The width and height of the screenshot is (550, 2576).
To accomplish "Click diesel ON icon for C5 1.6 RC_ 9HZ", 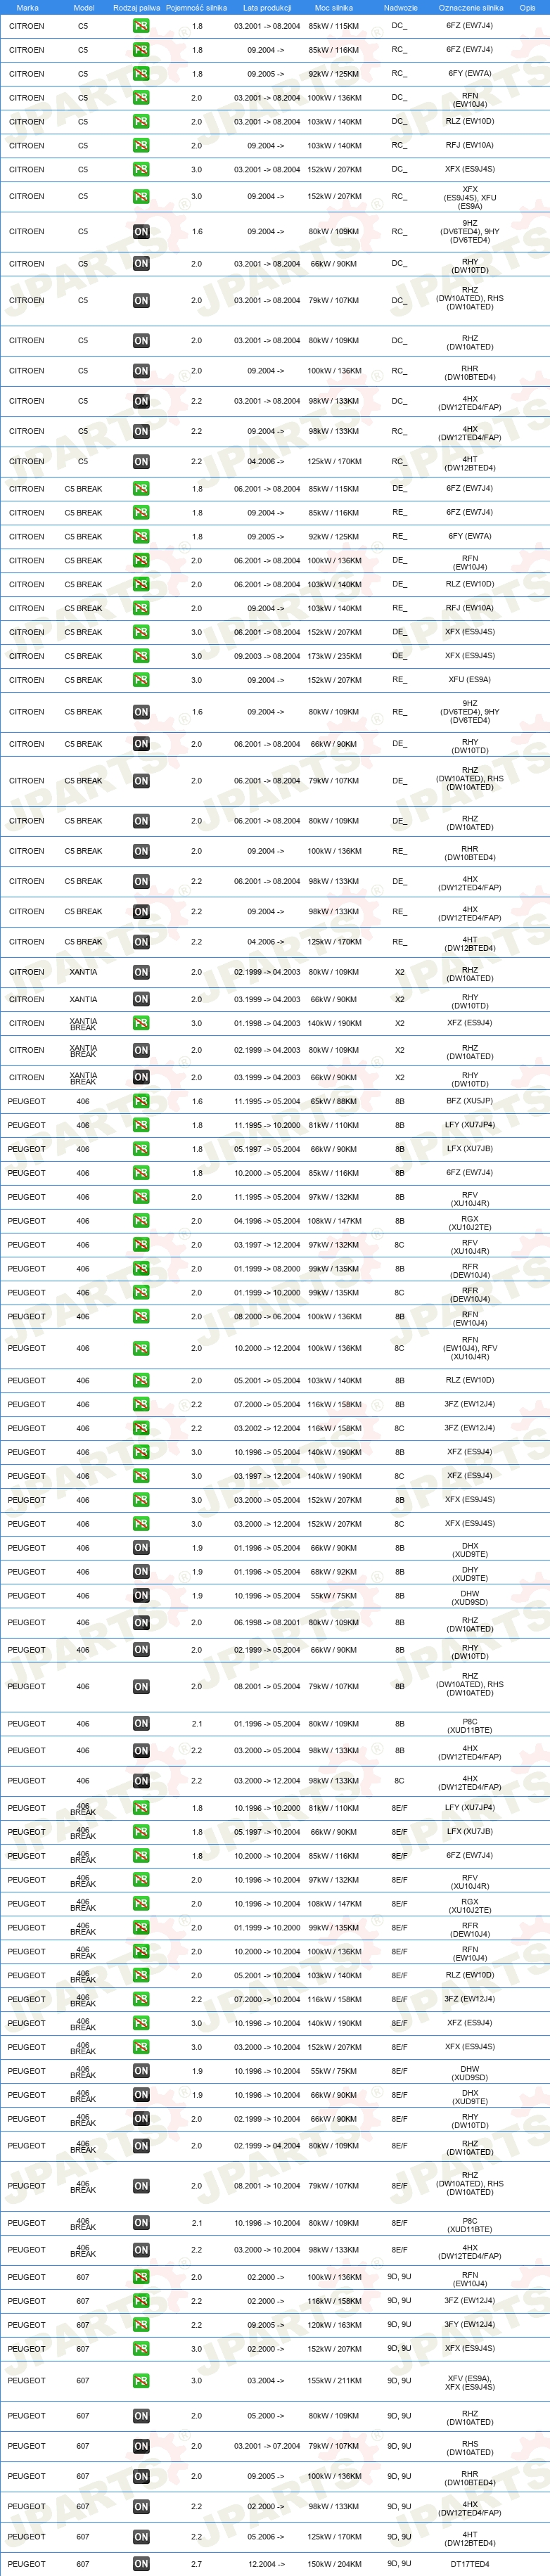I will click(x=141, y=232).
